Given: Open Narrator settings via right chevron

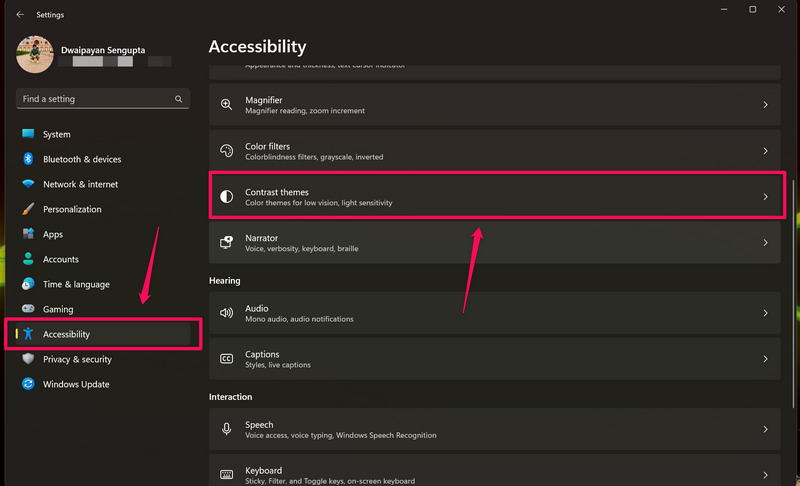Looking at the screenshot, I should coord(765,243).
